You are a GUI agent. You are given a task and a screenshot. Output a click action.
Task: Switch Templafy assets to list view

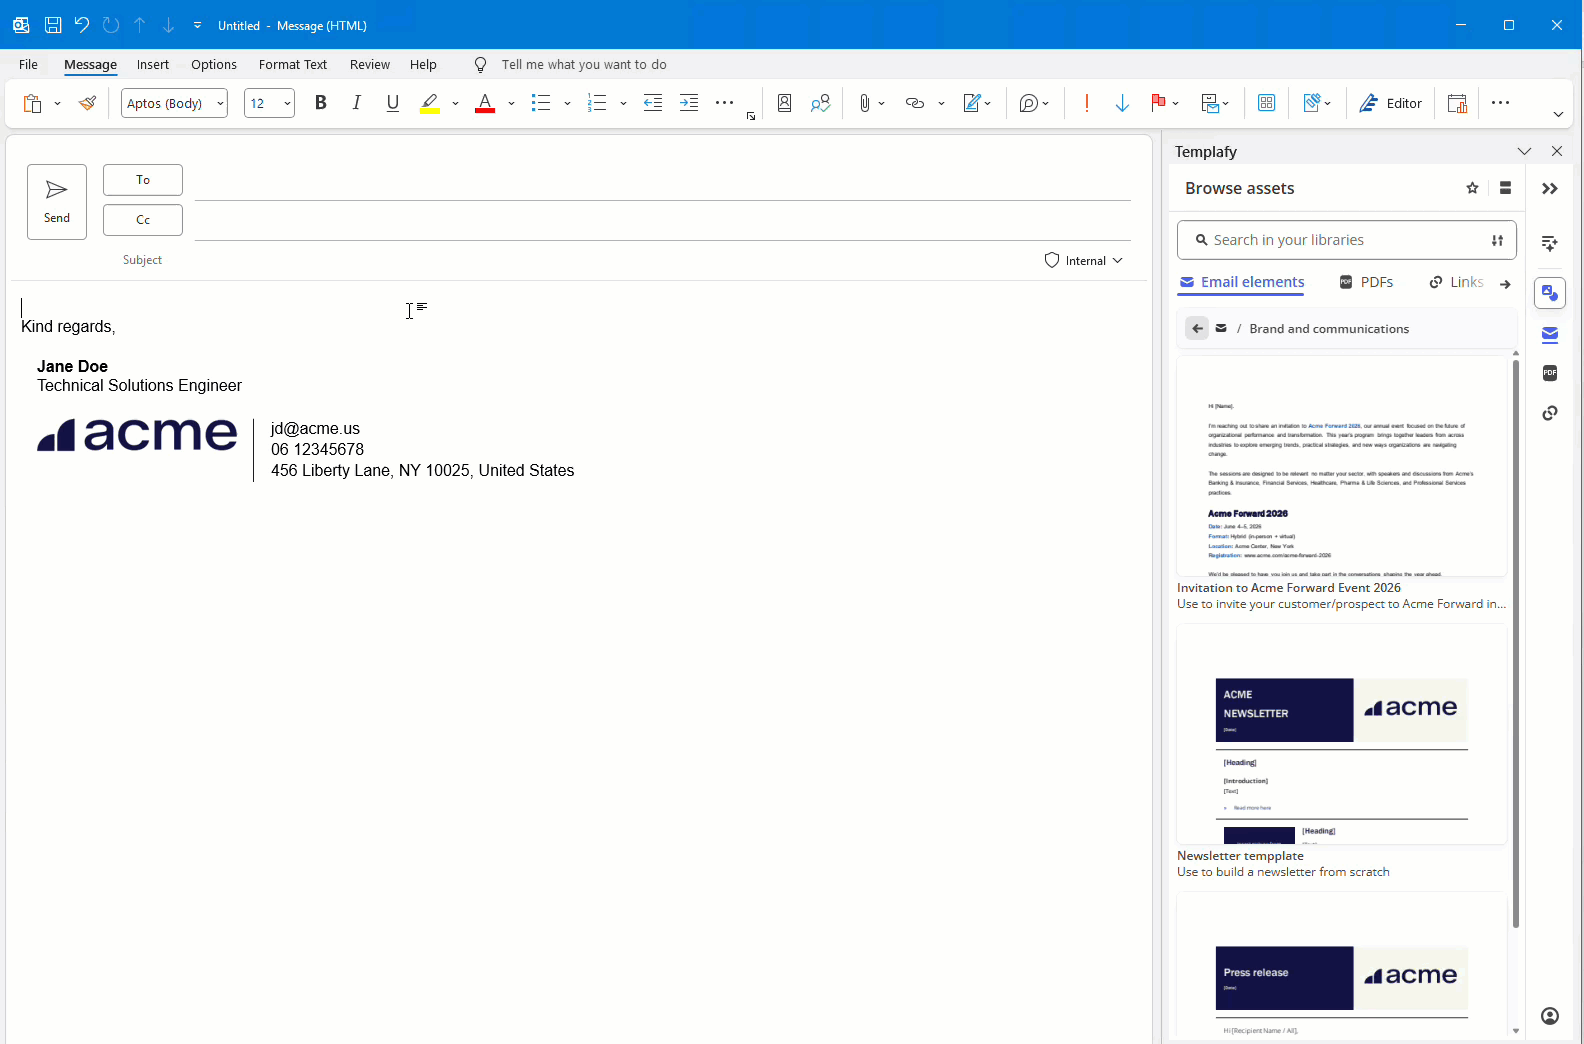click(x=1505, y=188)
